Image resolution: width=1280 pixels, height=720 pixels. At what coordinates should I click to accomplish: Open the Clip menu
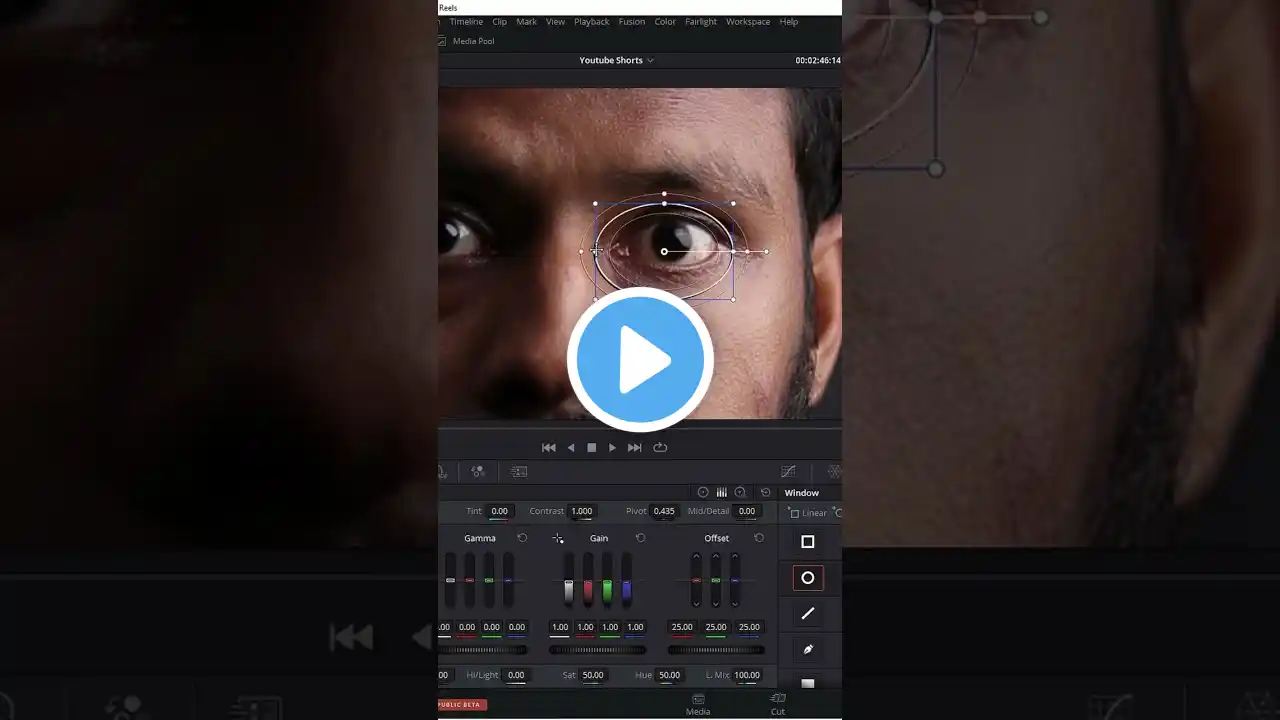[x=499, y=22]
